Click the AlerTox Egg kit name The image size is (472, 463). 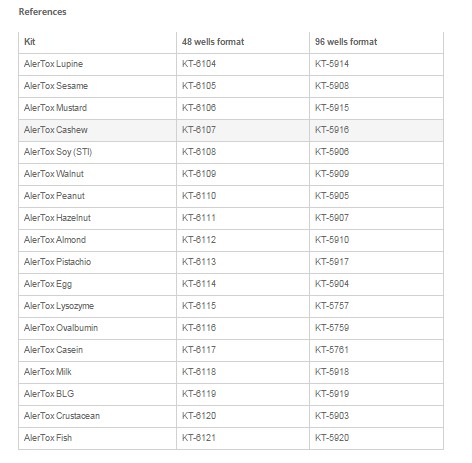tap(48, 284)
